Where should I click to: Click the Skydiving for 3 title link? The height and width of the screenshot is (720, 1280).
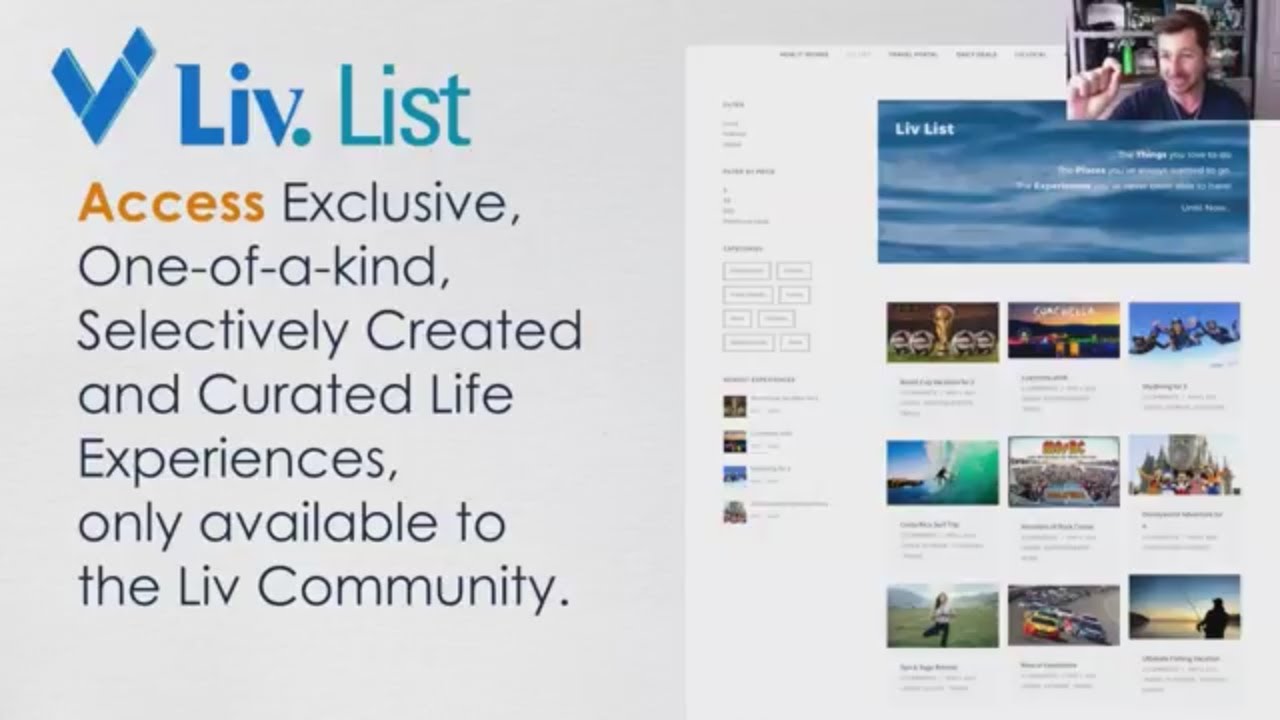[x=1165, y=386]
